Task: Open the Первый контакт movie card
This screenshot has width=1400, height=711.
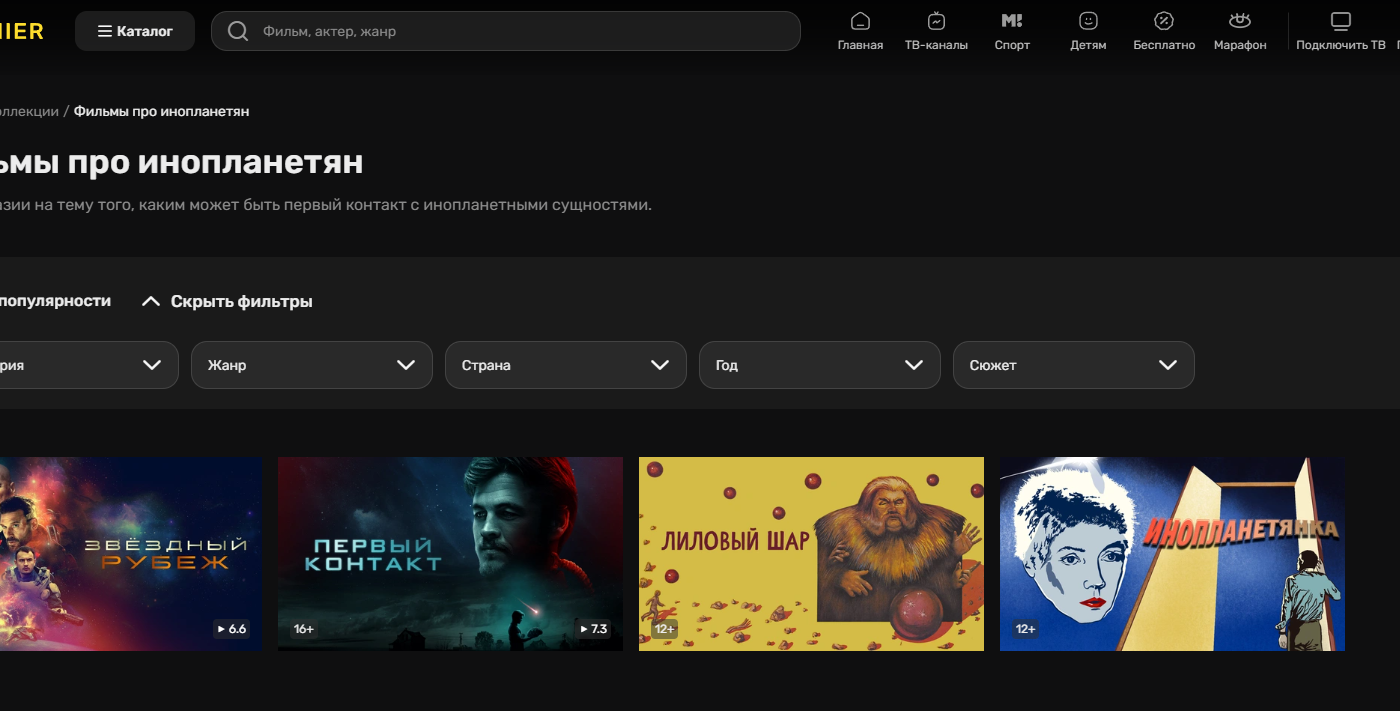Action: pyautogui.click(x=450, y=554)
